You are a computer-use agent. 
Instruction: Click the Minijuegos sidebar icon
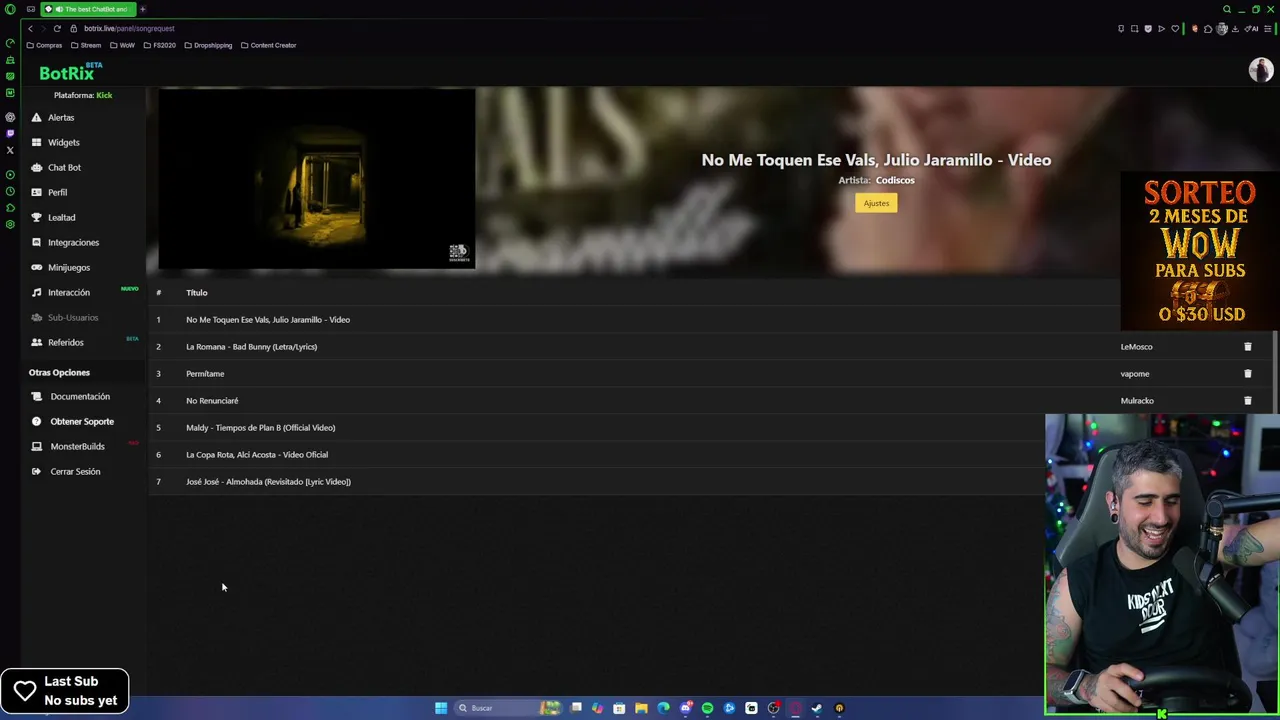pos(37,268)
